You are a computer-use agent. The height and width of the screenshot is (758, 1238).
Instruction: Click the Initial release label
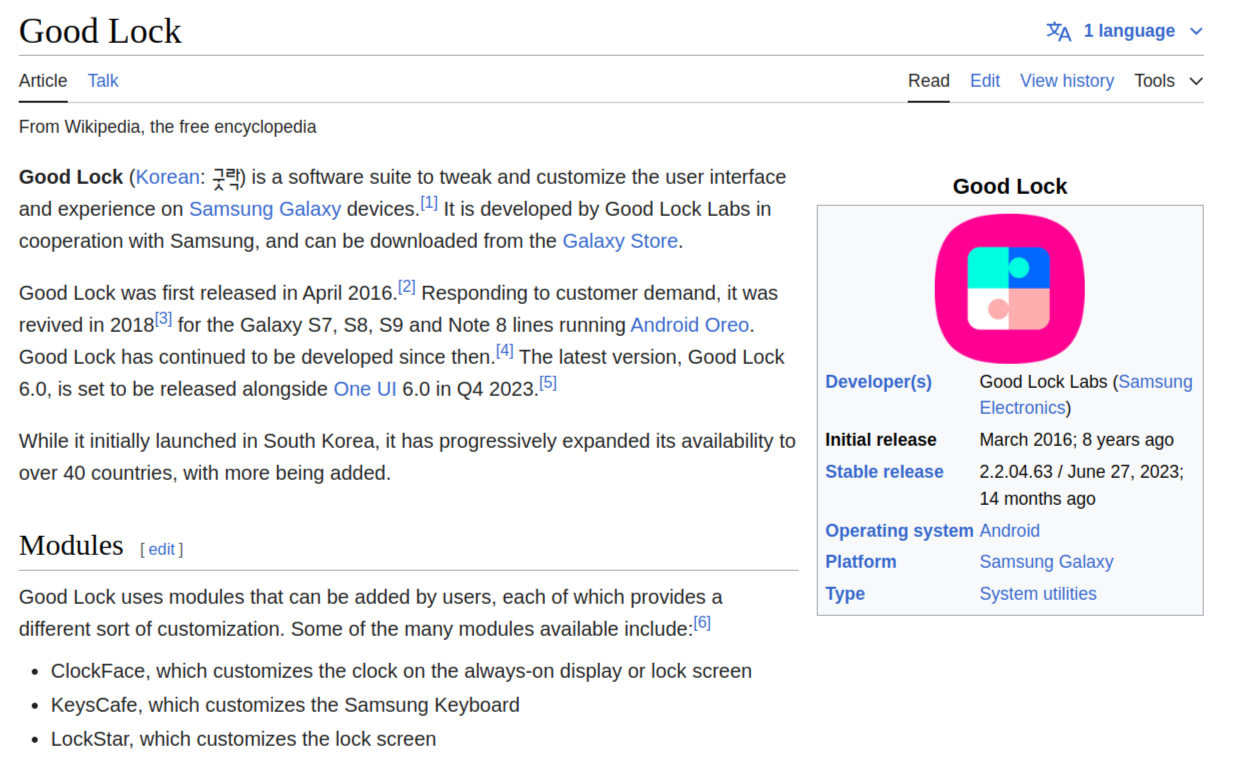point(881,440)
